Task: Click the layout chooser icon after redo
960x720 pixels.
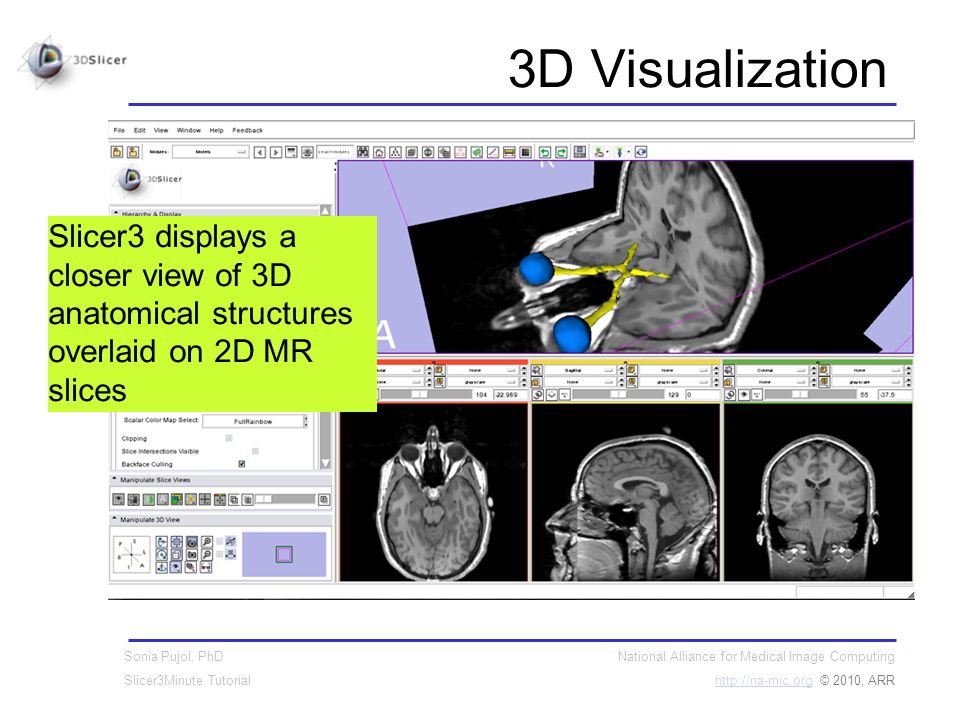Action: pyautogui.click(x=579, y=152)
